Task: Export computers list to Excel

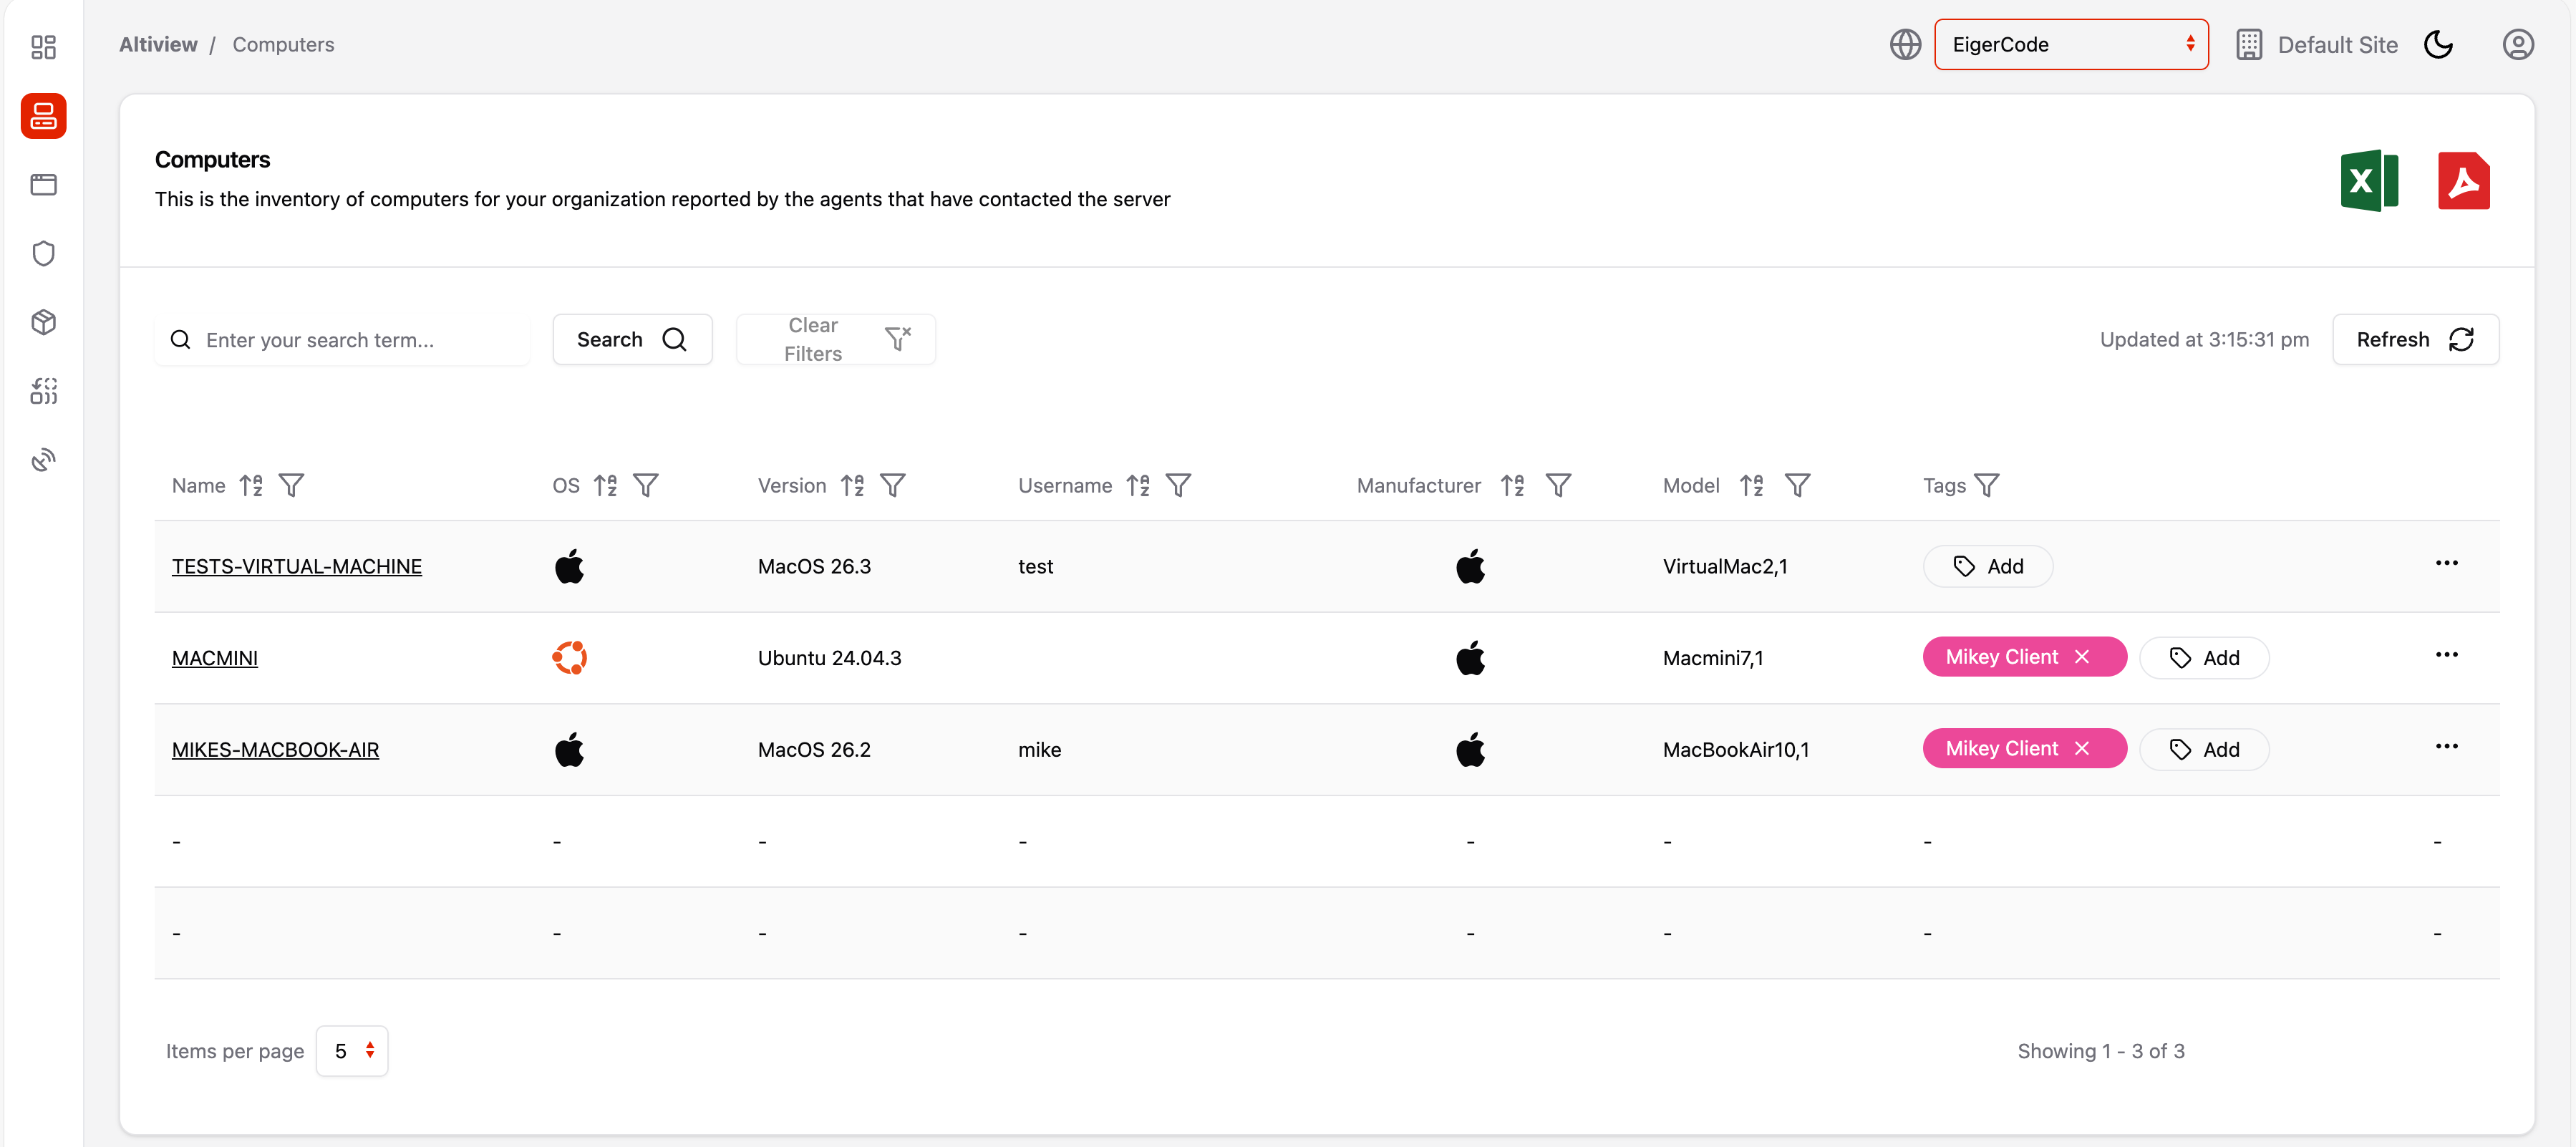Action: point(2368,181)
